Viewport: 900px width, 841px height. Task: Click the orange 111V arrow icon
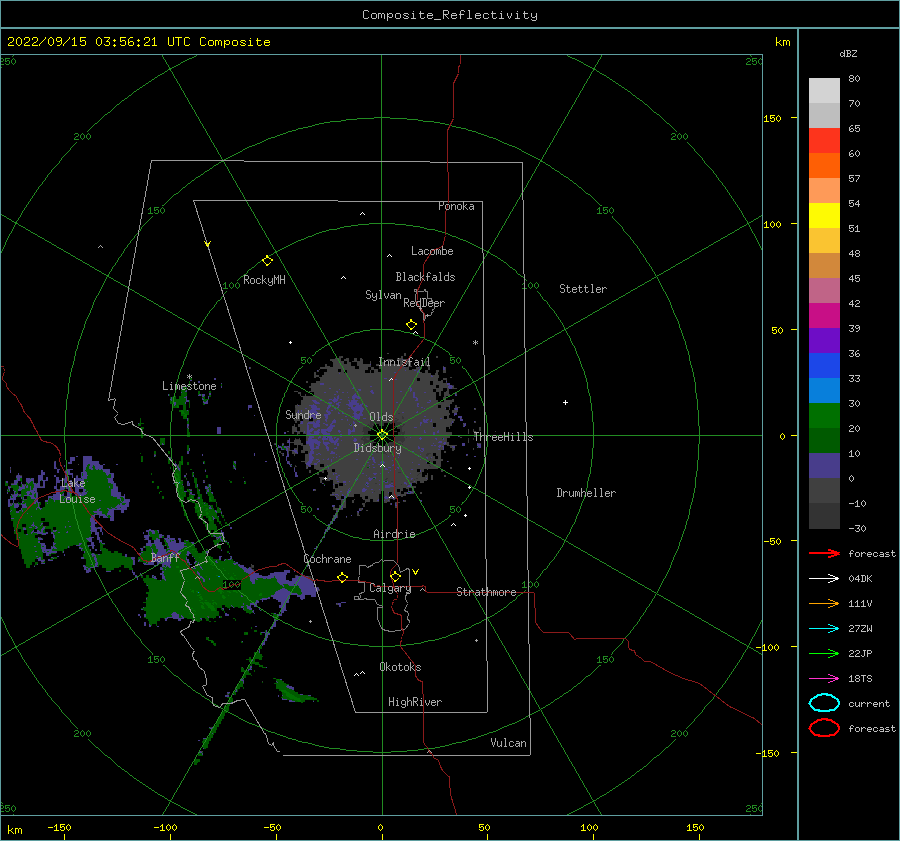click(x=824, y=603)
